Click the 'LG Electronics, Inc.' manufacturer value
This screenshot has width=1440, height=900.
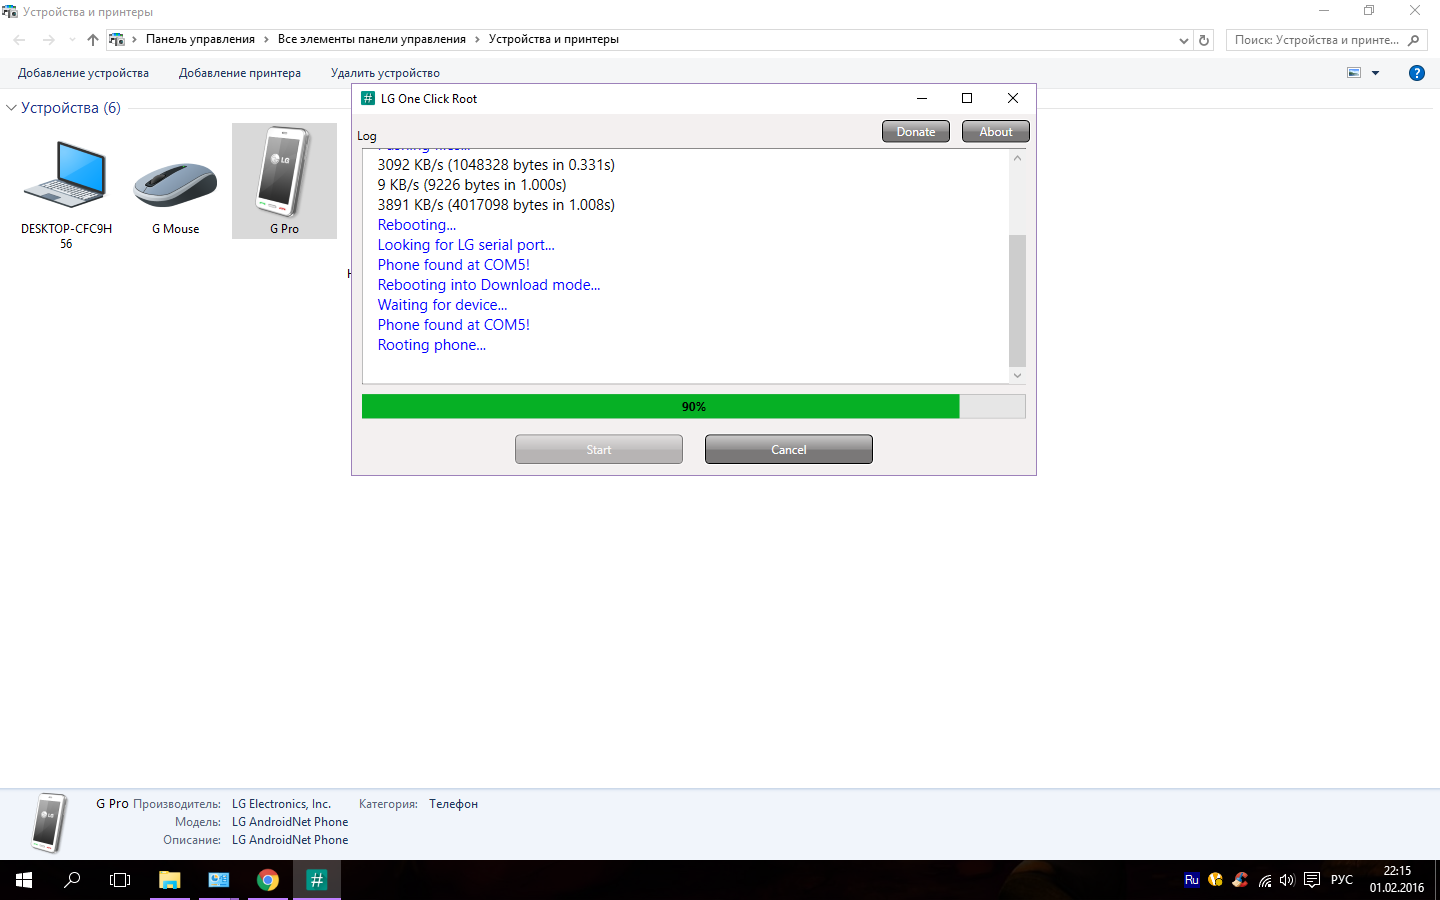281,804
